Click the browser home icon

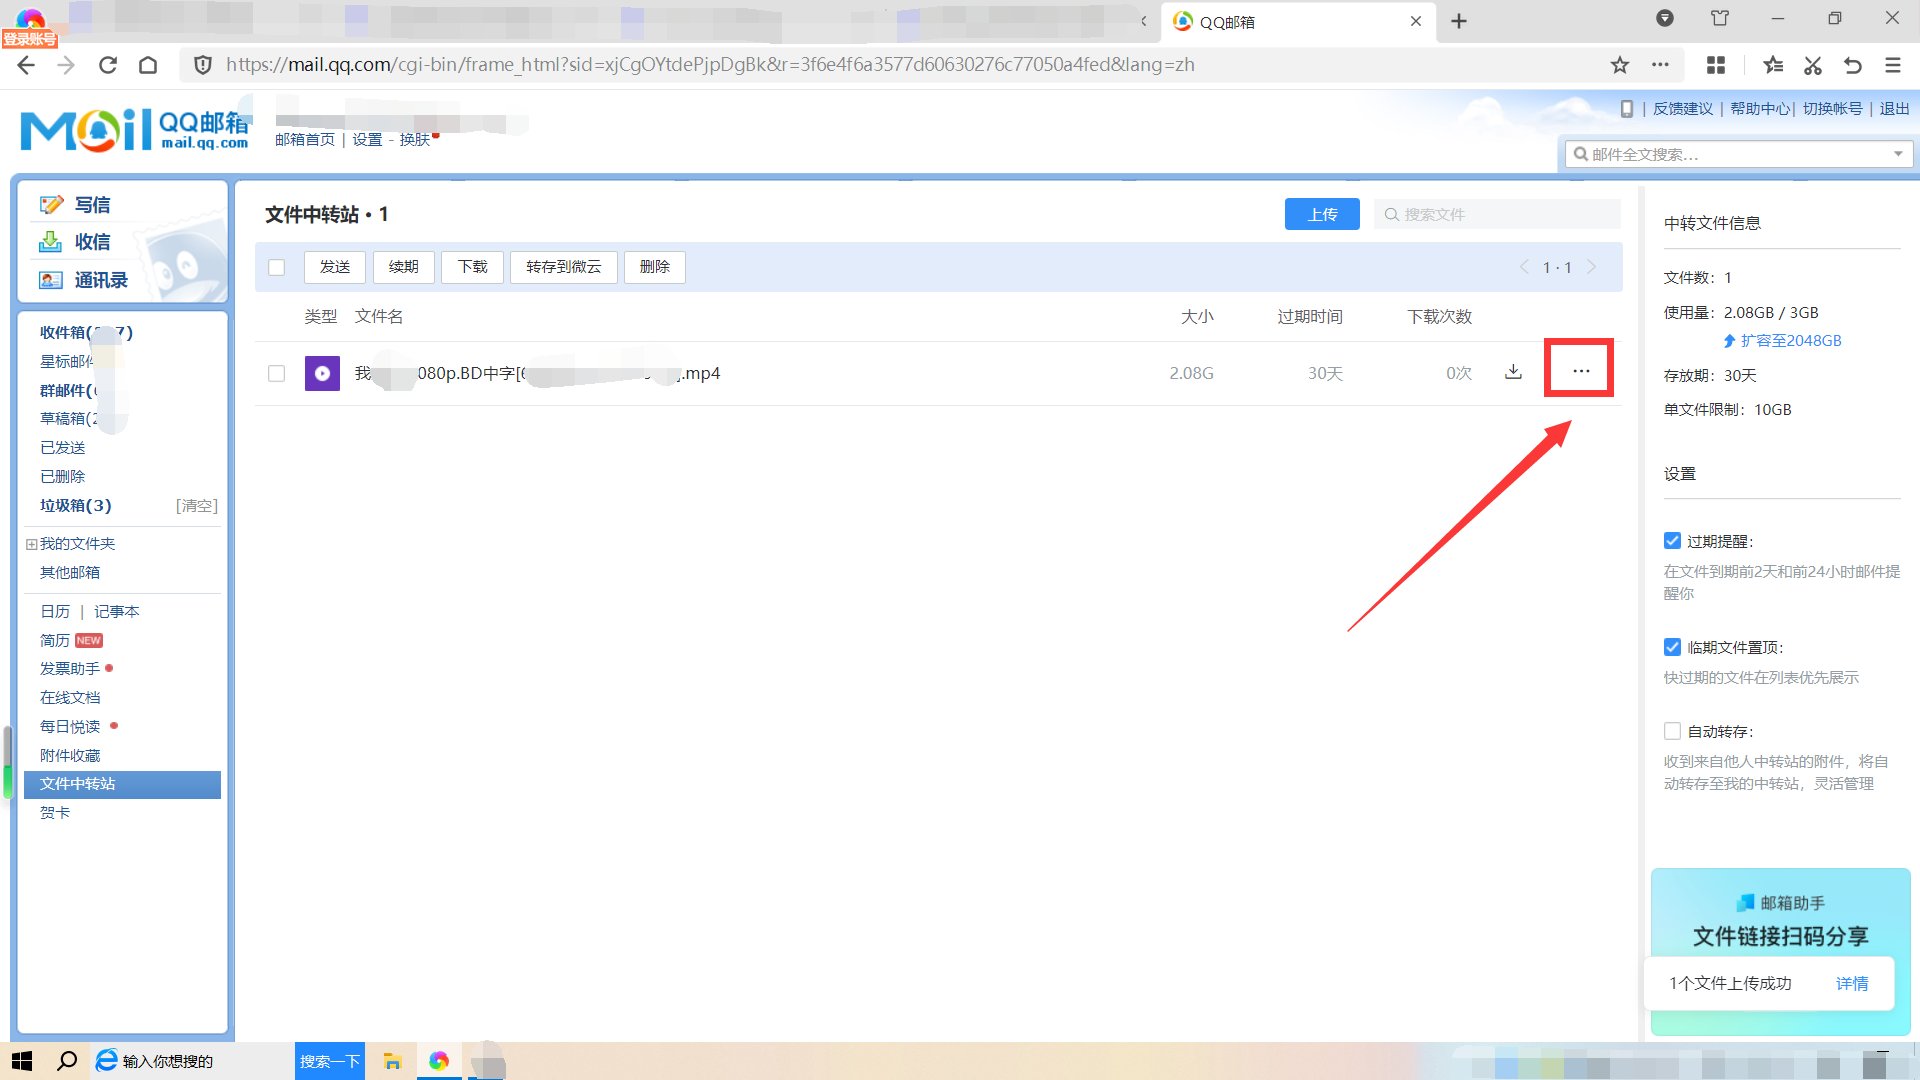click(148, 65)
